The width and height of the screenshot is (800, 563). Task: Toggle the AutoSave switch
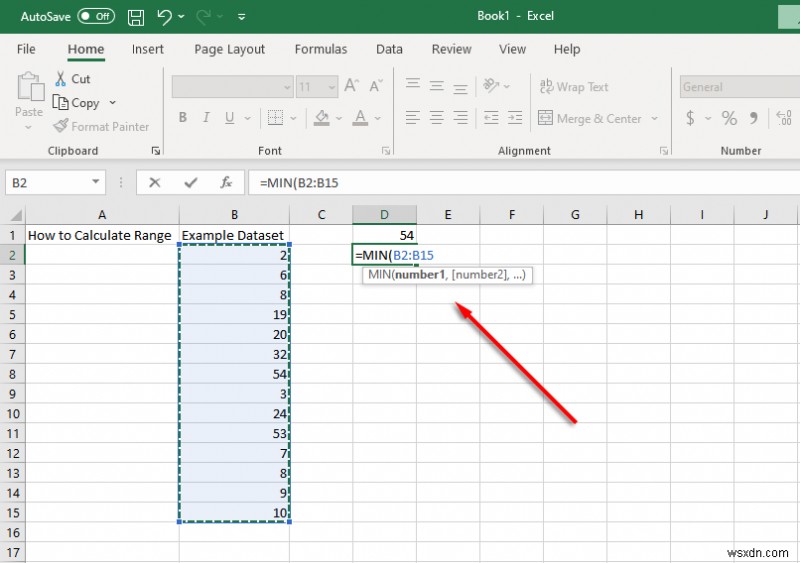pyautogui.click(x=96, y=16)
